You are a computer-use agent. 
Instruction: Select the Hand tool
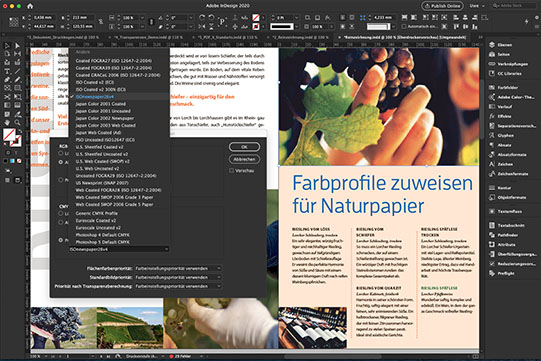tap(7, 123)
